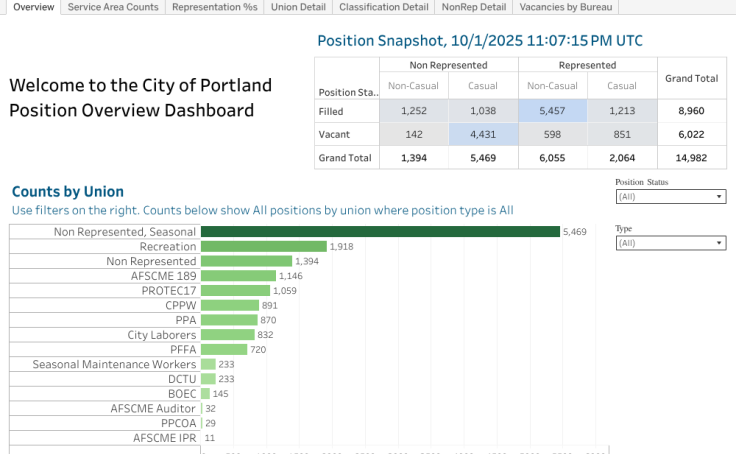
Task: Click the Position Status column header
Action: tap(347, 92)
